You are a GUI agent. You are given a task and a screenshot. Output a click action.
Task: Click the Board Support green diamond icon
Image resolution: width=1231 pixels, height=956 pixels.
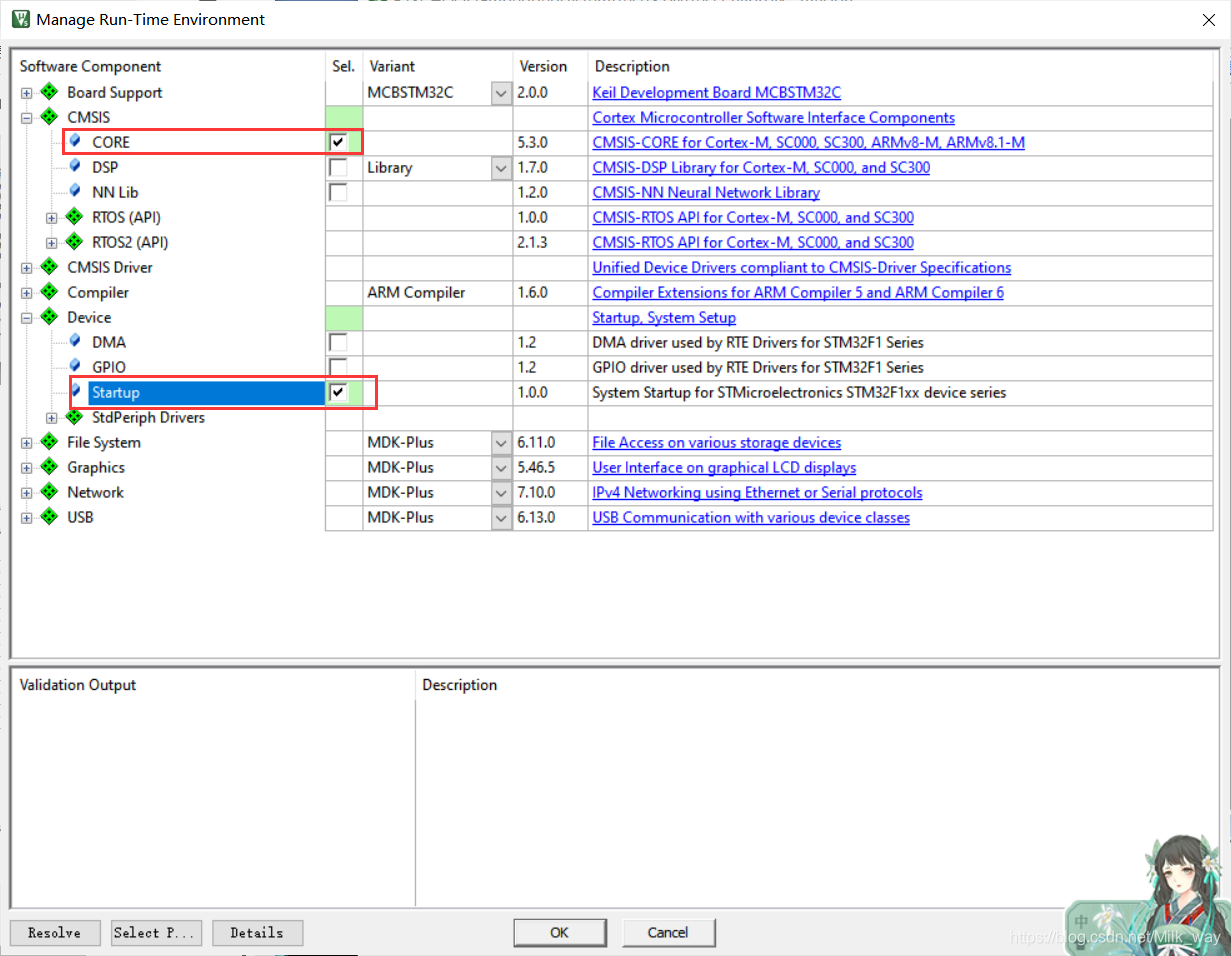click(49, 92)
